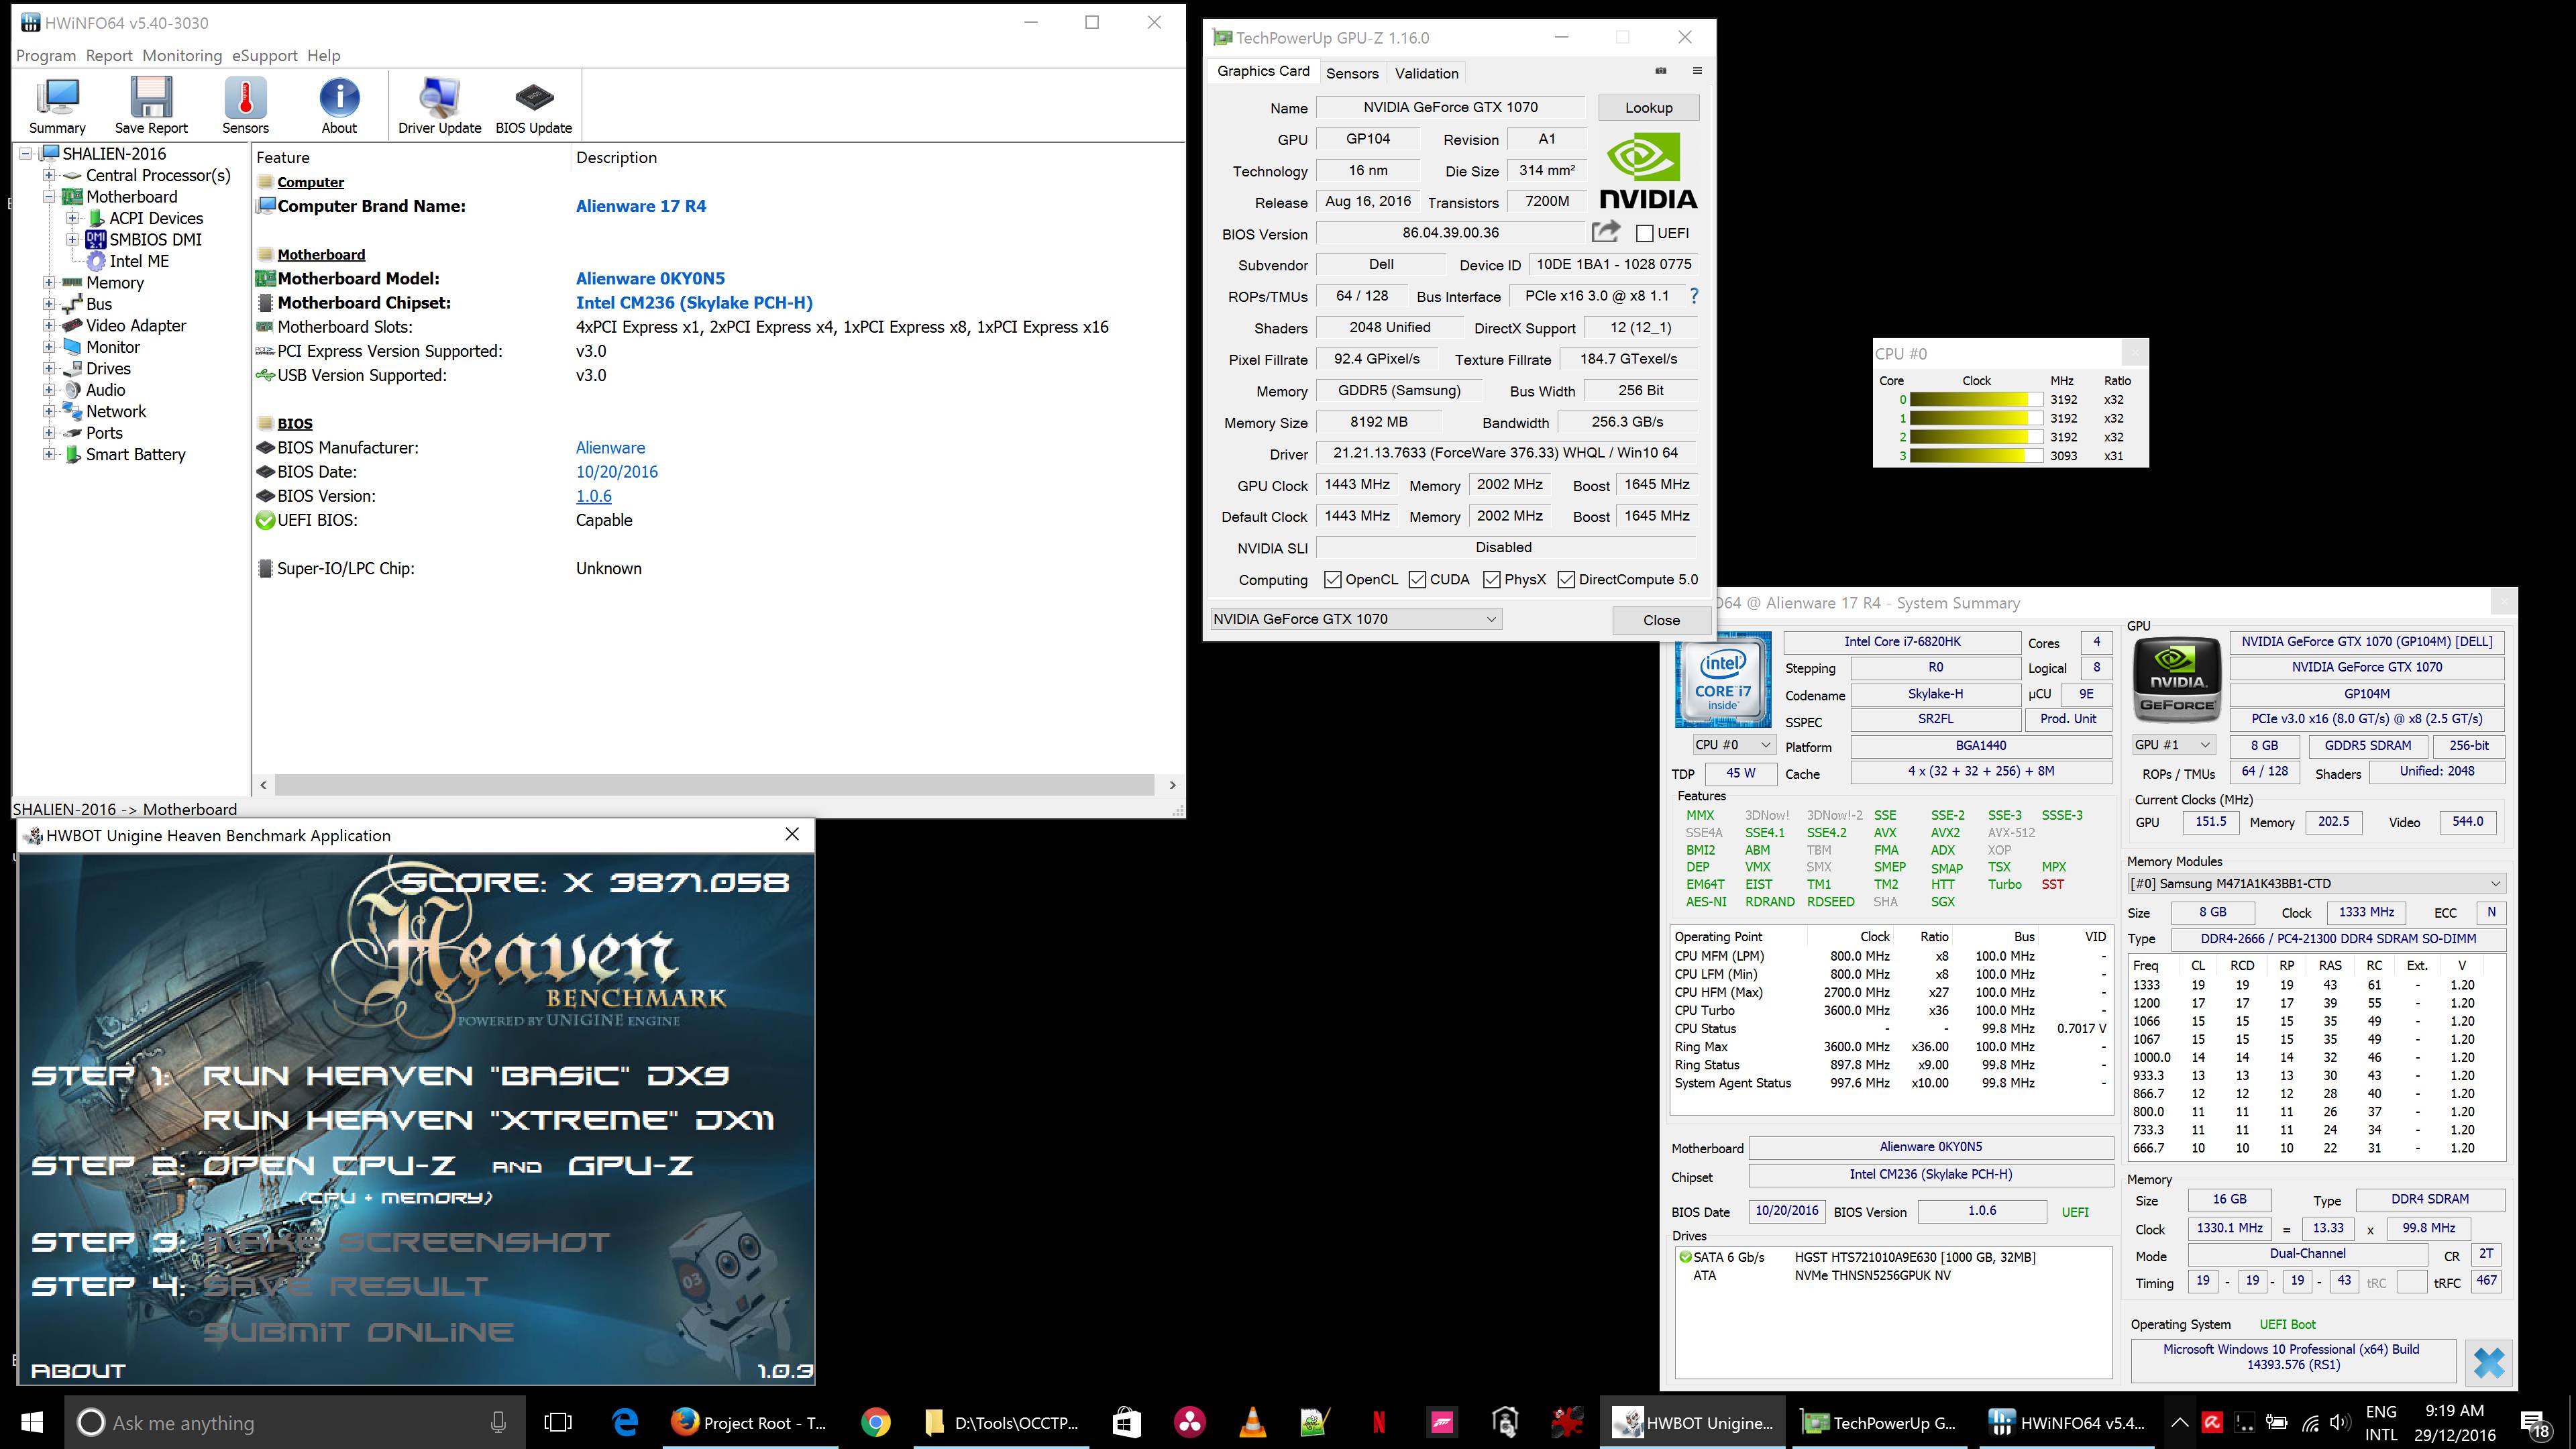Switch to the Sensors tab in GPU-Z
The height and width of the screenshot is (1449, 2576).
click(1352, 73)
